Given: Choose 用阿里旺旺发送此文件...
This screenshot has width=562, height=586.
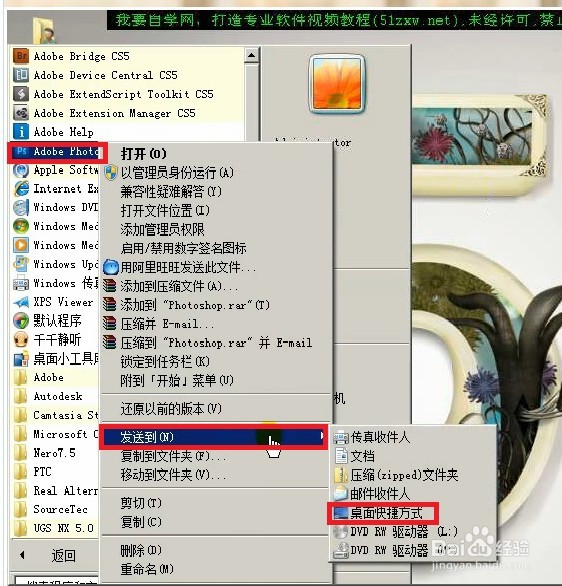Looking at the screenshot, I should tap(188, 267).
